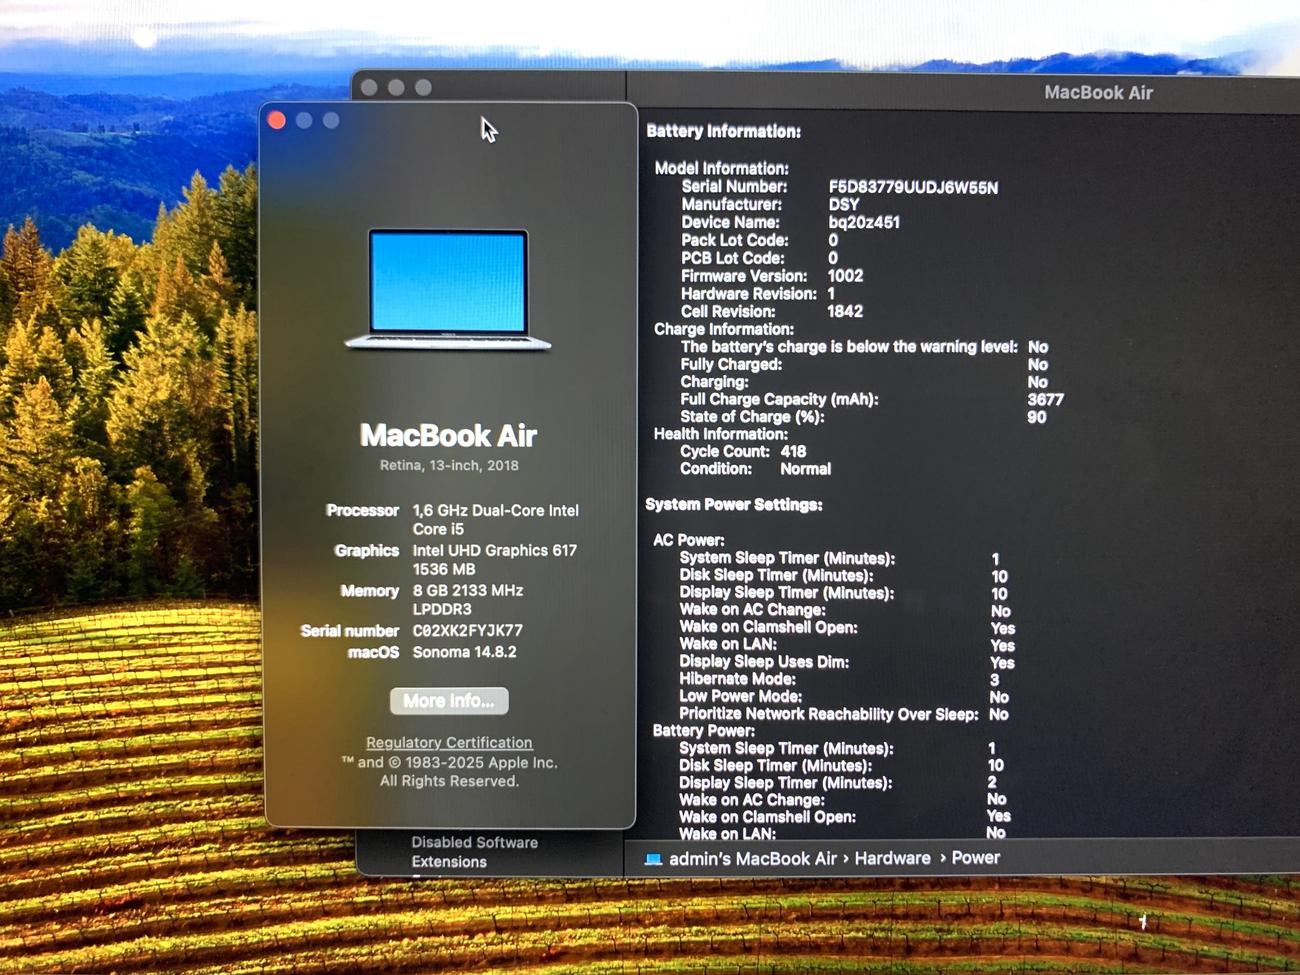The height and width of the screenshot is (975, 1300).
Task: Click the Battery Information heading
Action: tap(723, 131)
